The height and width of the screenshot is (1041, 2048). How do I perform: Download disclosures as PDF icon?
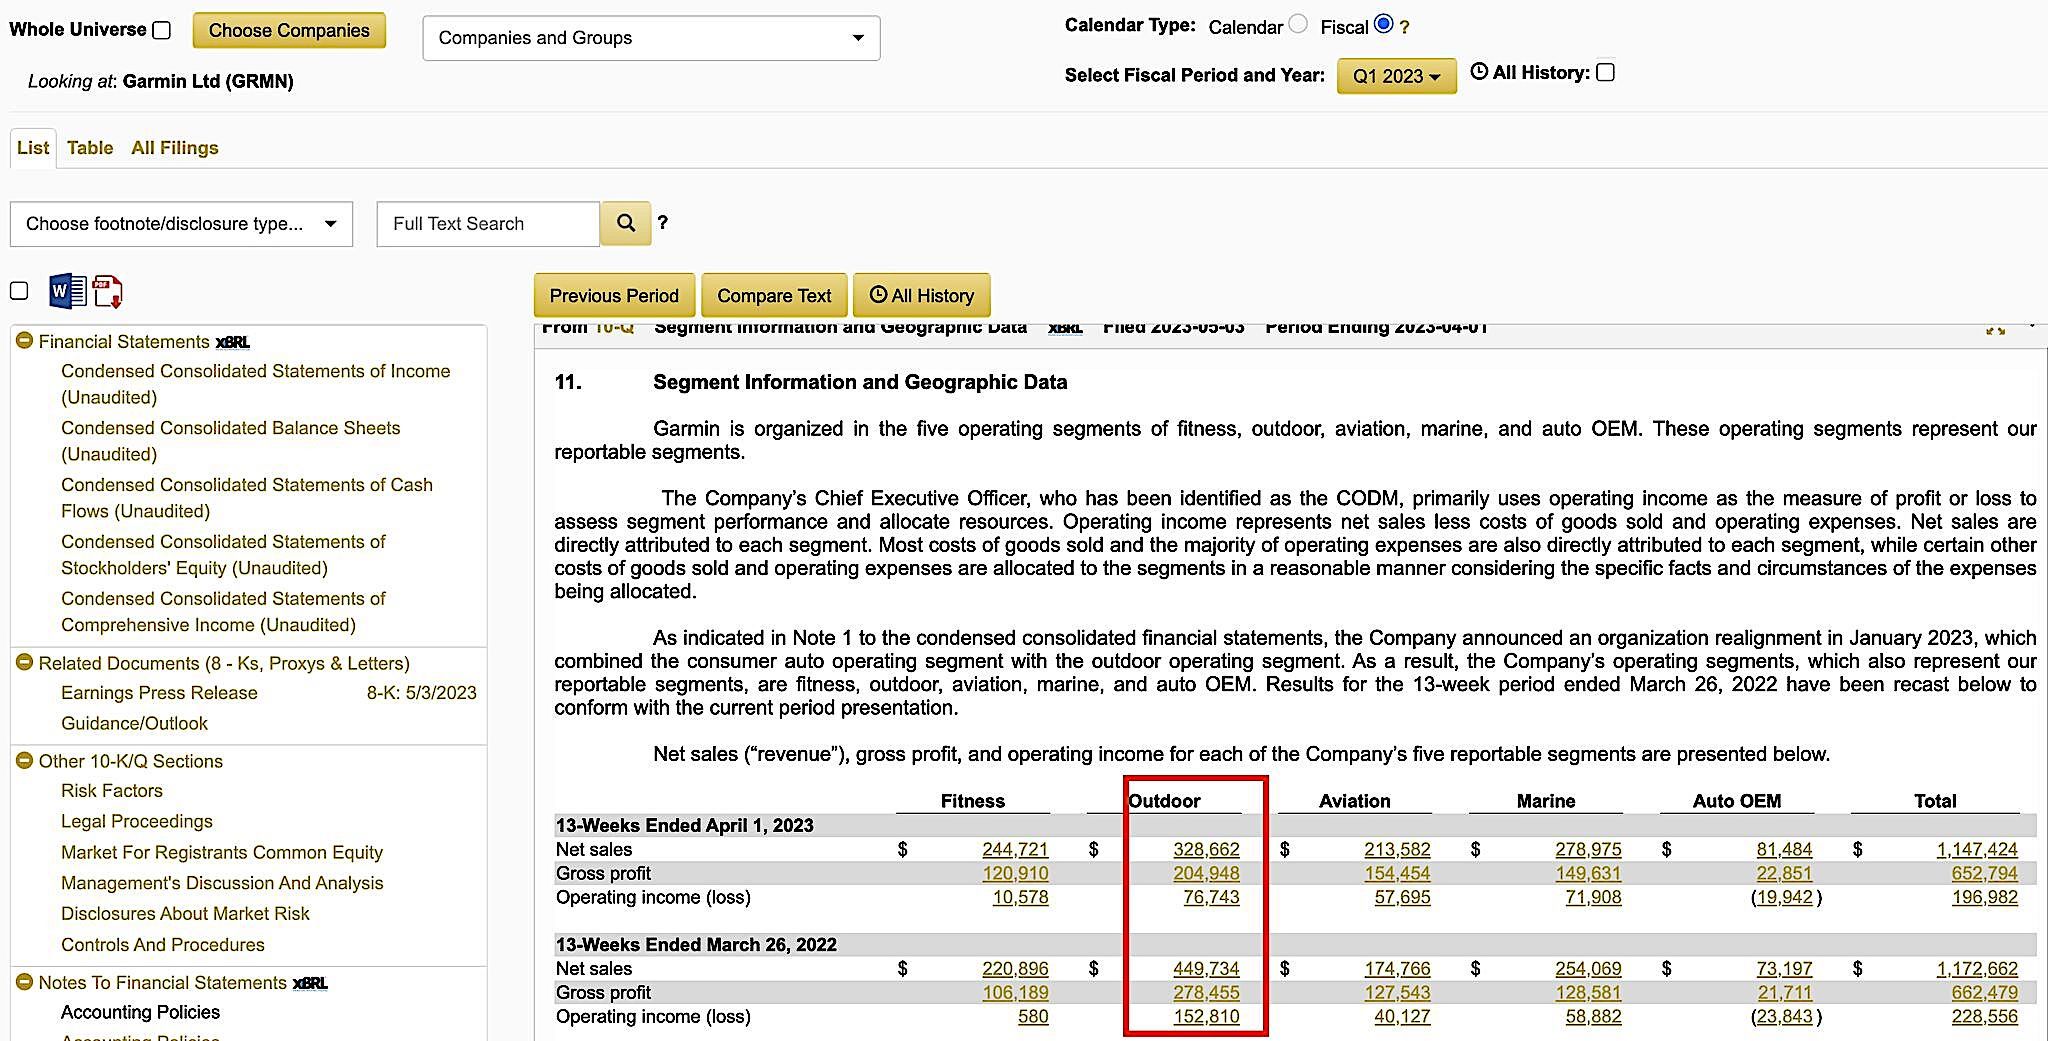107,291
